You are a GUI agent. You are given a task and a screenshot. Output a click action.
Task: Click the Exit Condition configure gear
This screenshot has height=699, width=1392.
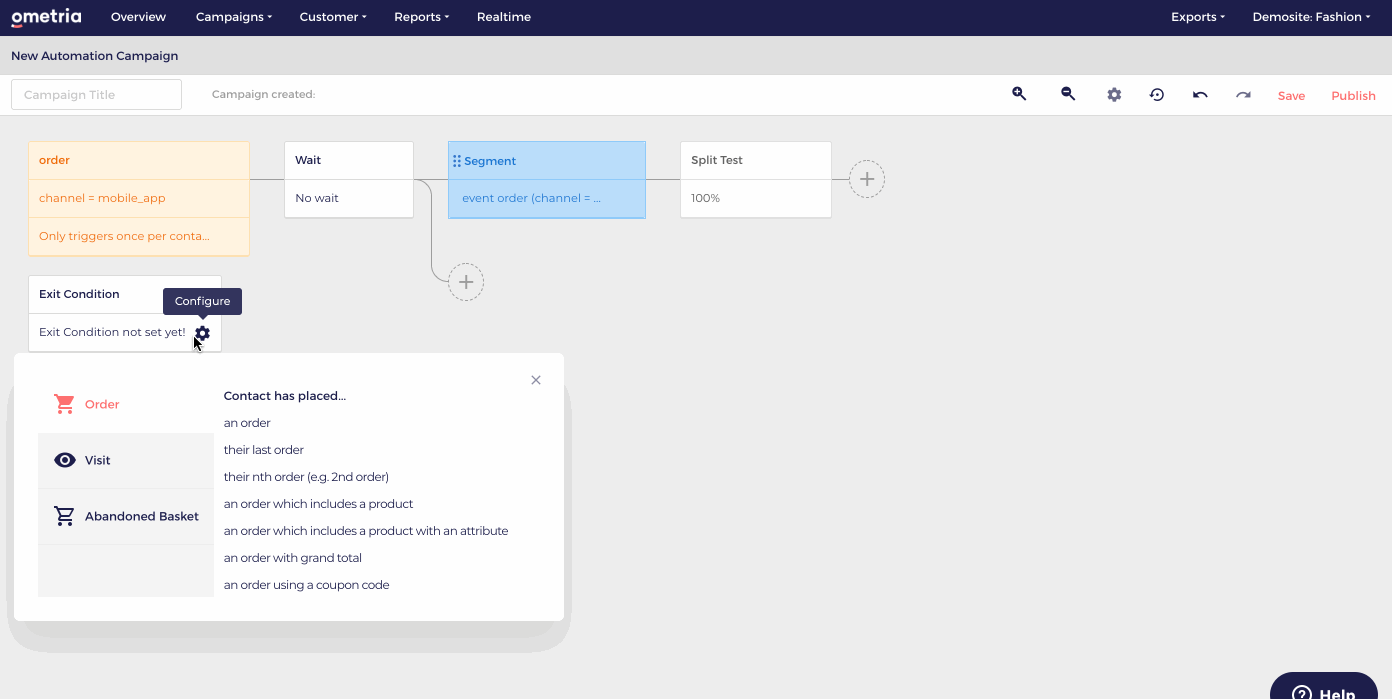pyautogui.click(x=203, y=333)
